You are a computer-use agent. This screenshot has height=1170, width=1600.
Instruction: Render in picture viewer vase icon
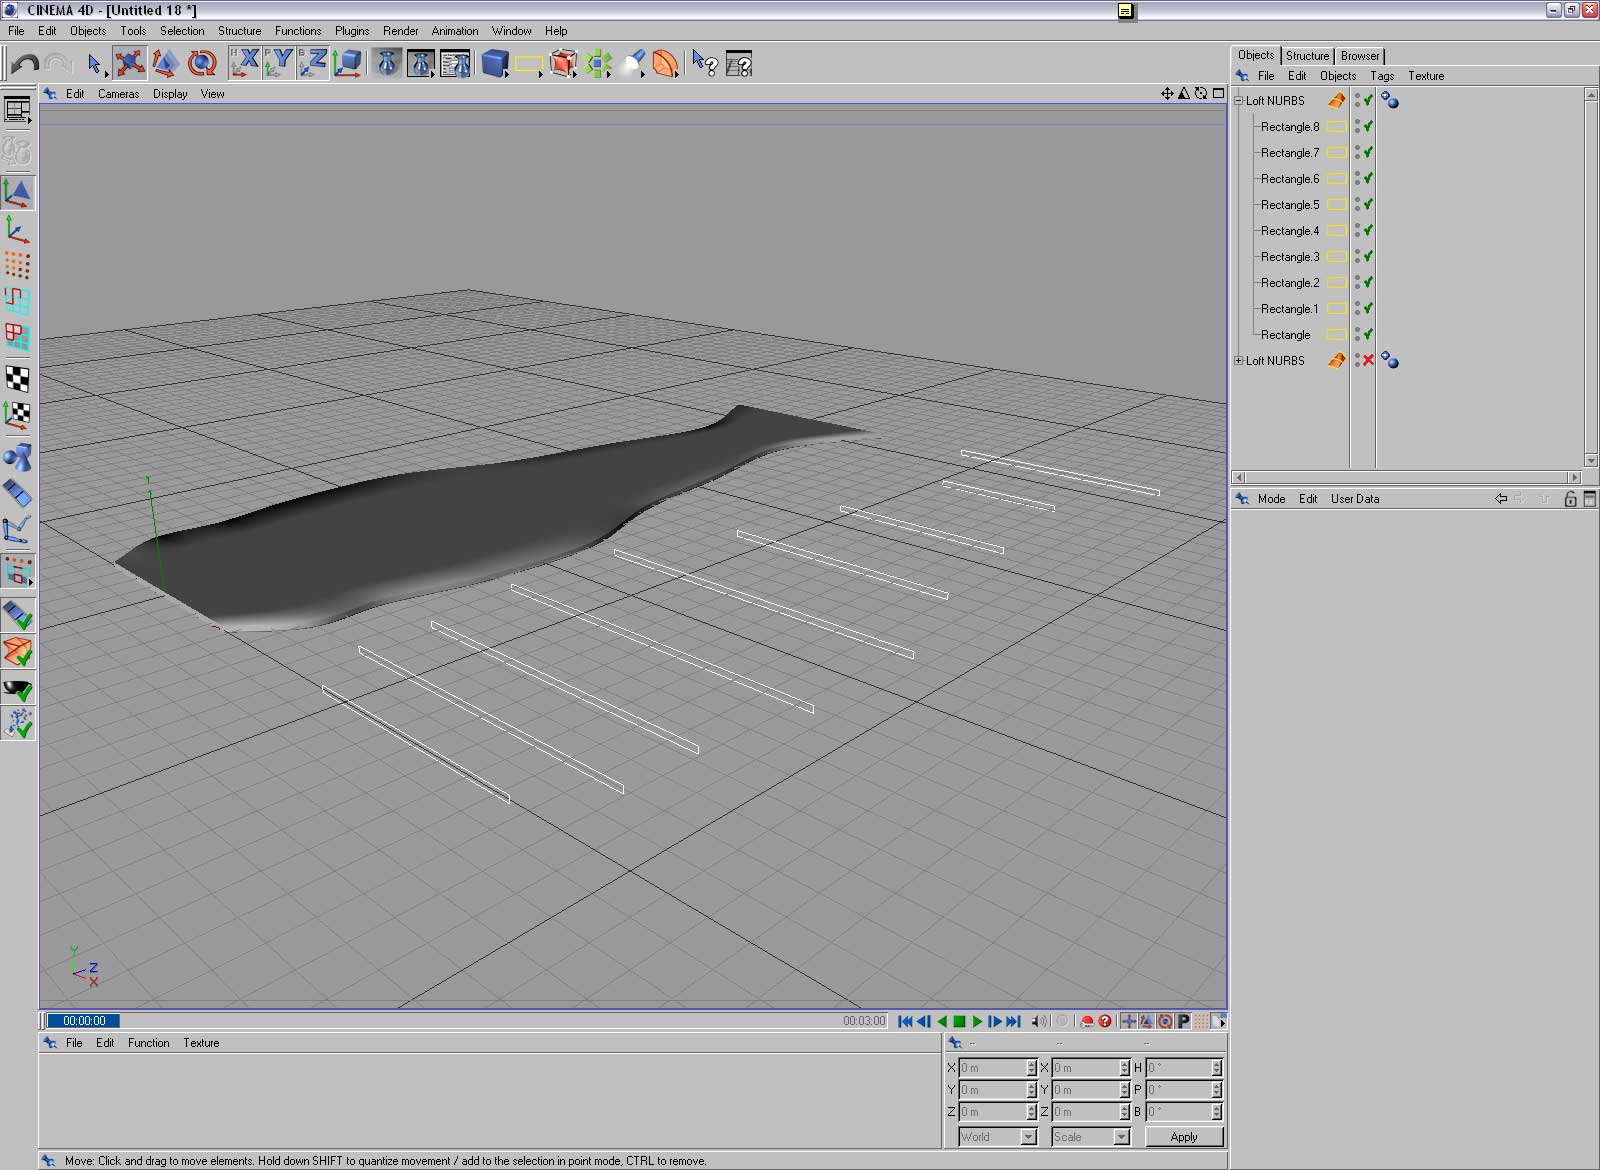point(421,64)
